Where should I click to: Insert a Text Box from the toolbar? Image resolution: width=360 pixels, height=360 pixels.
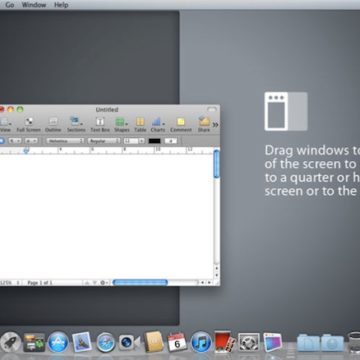100,124
